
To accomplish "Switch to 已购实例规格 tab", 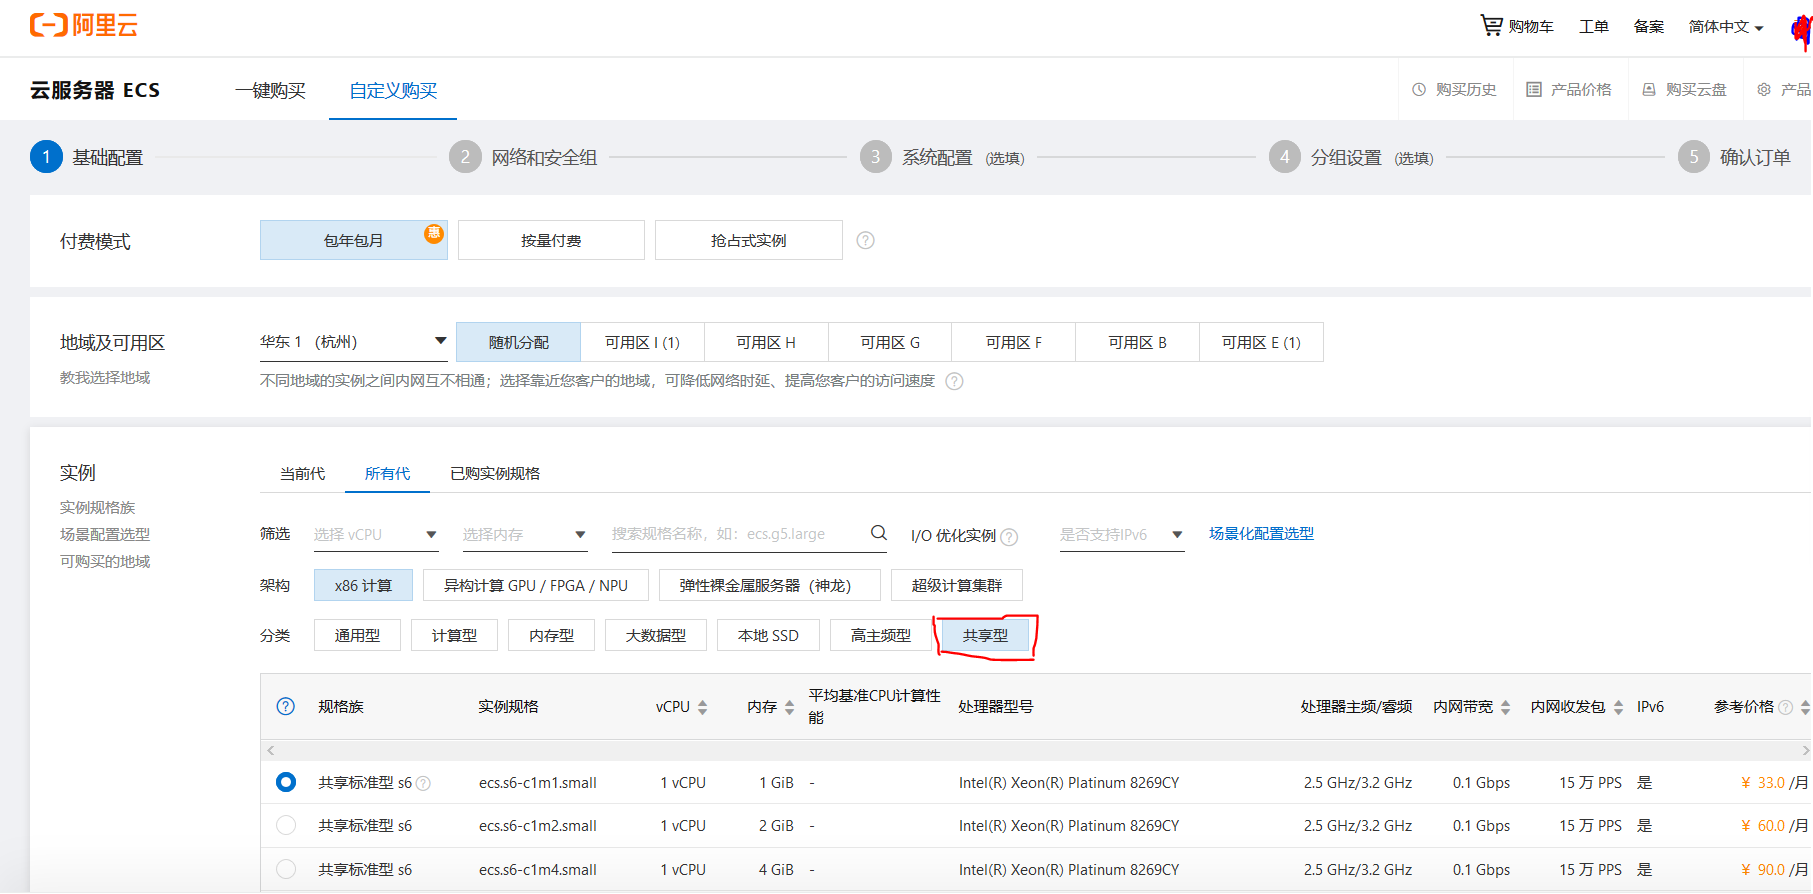I will point(495,473).
